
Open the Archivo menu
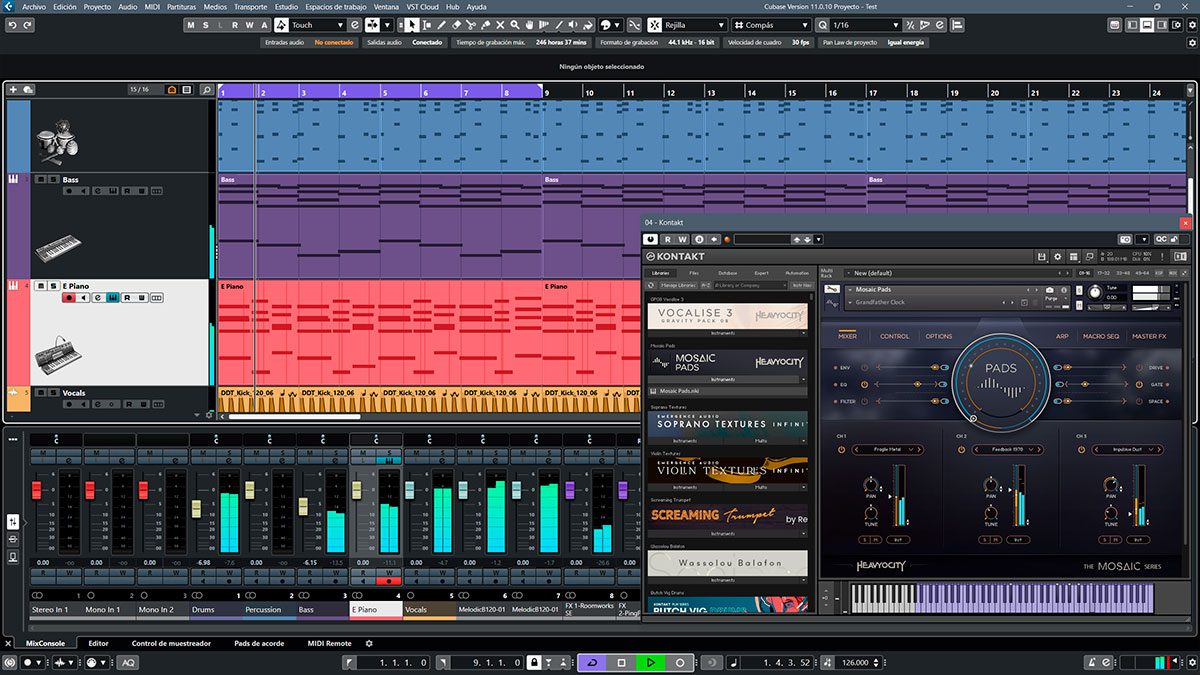(33, 6)
